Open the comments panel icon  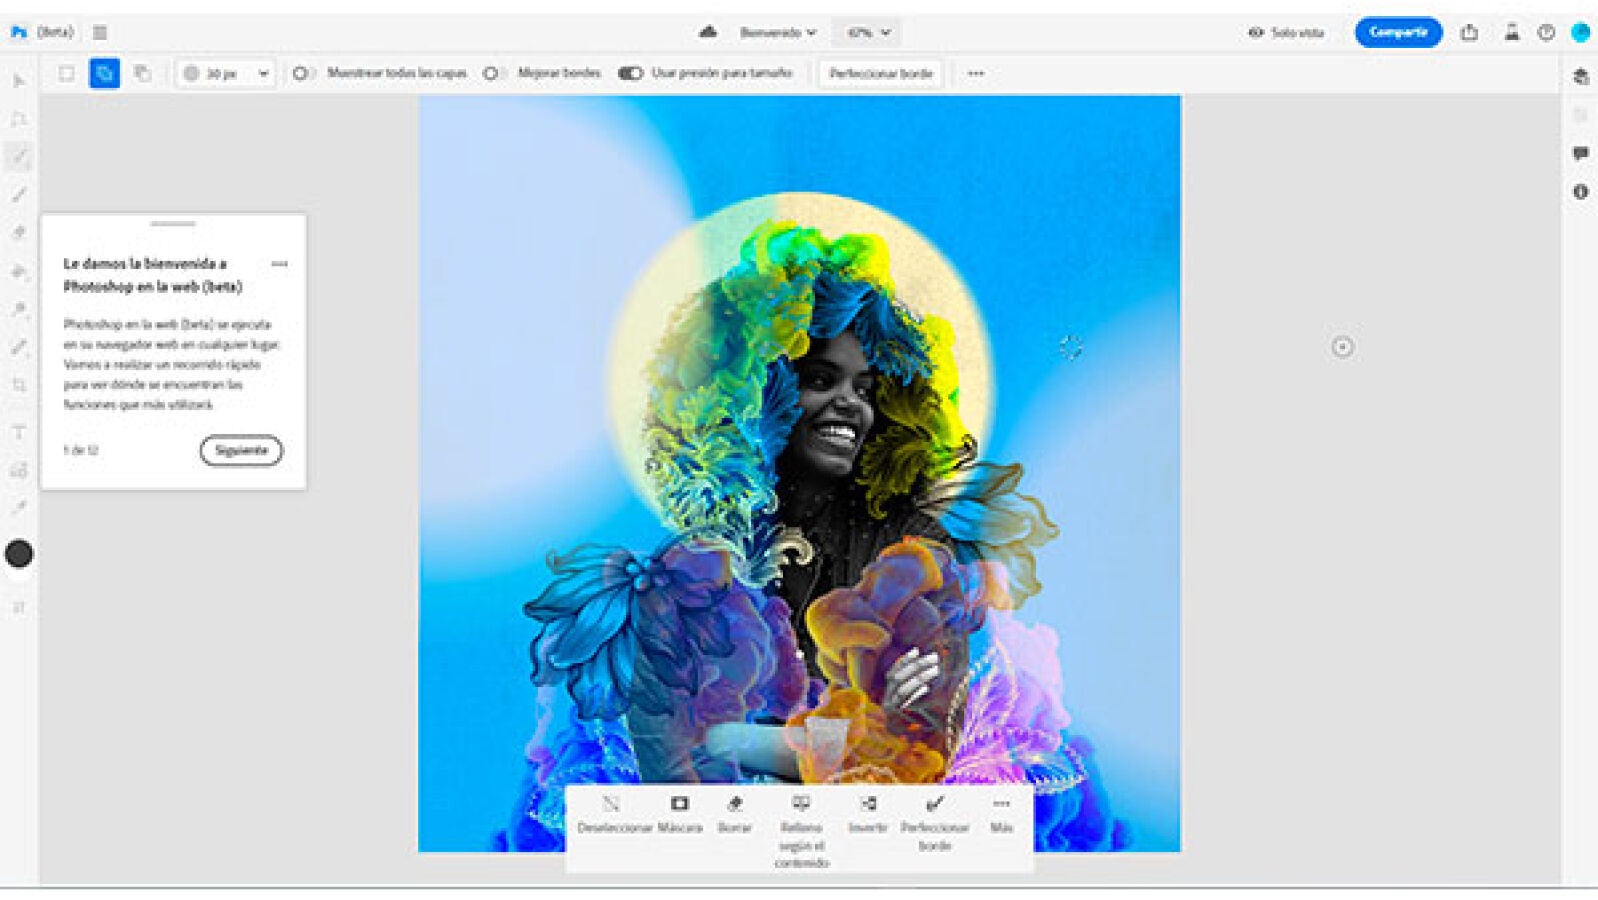click(1580, 153)
